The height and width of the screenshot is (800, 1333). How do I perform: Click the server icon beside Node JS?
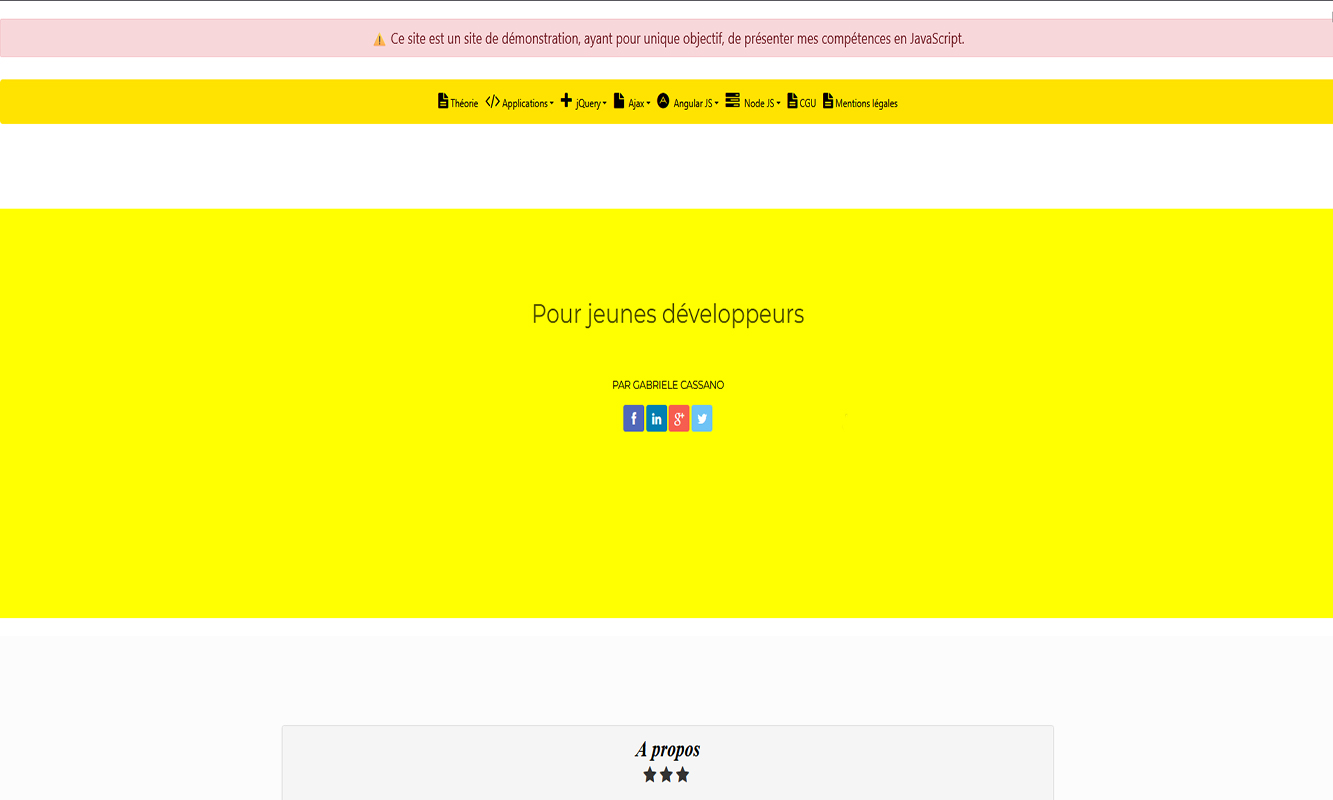(733, 101)
